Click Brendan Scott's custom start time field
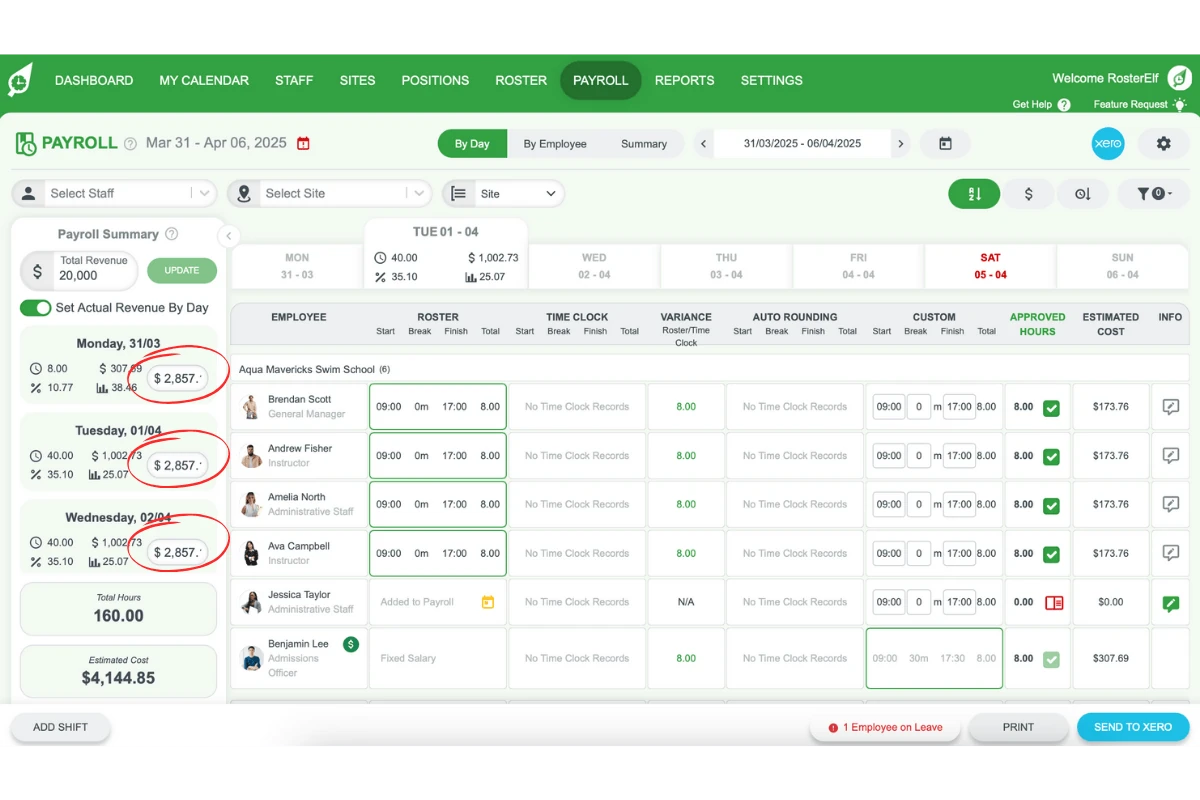This screenshot has width=1200, height=800. 888,407
